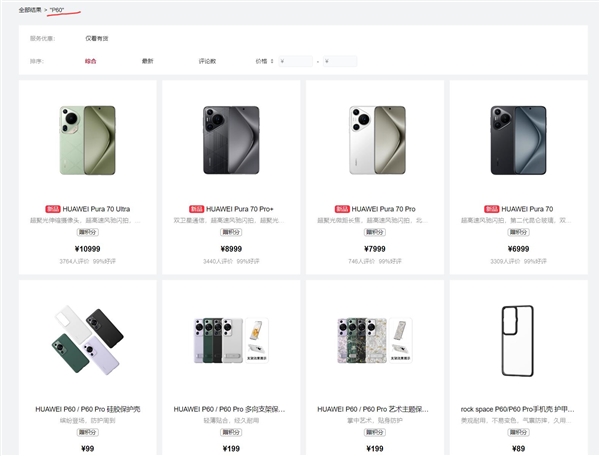Click the maximum price input field
The width and height of the screenshot is (600, 456).
[340, 61]
